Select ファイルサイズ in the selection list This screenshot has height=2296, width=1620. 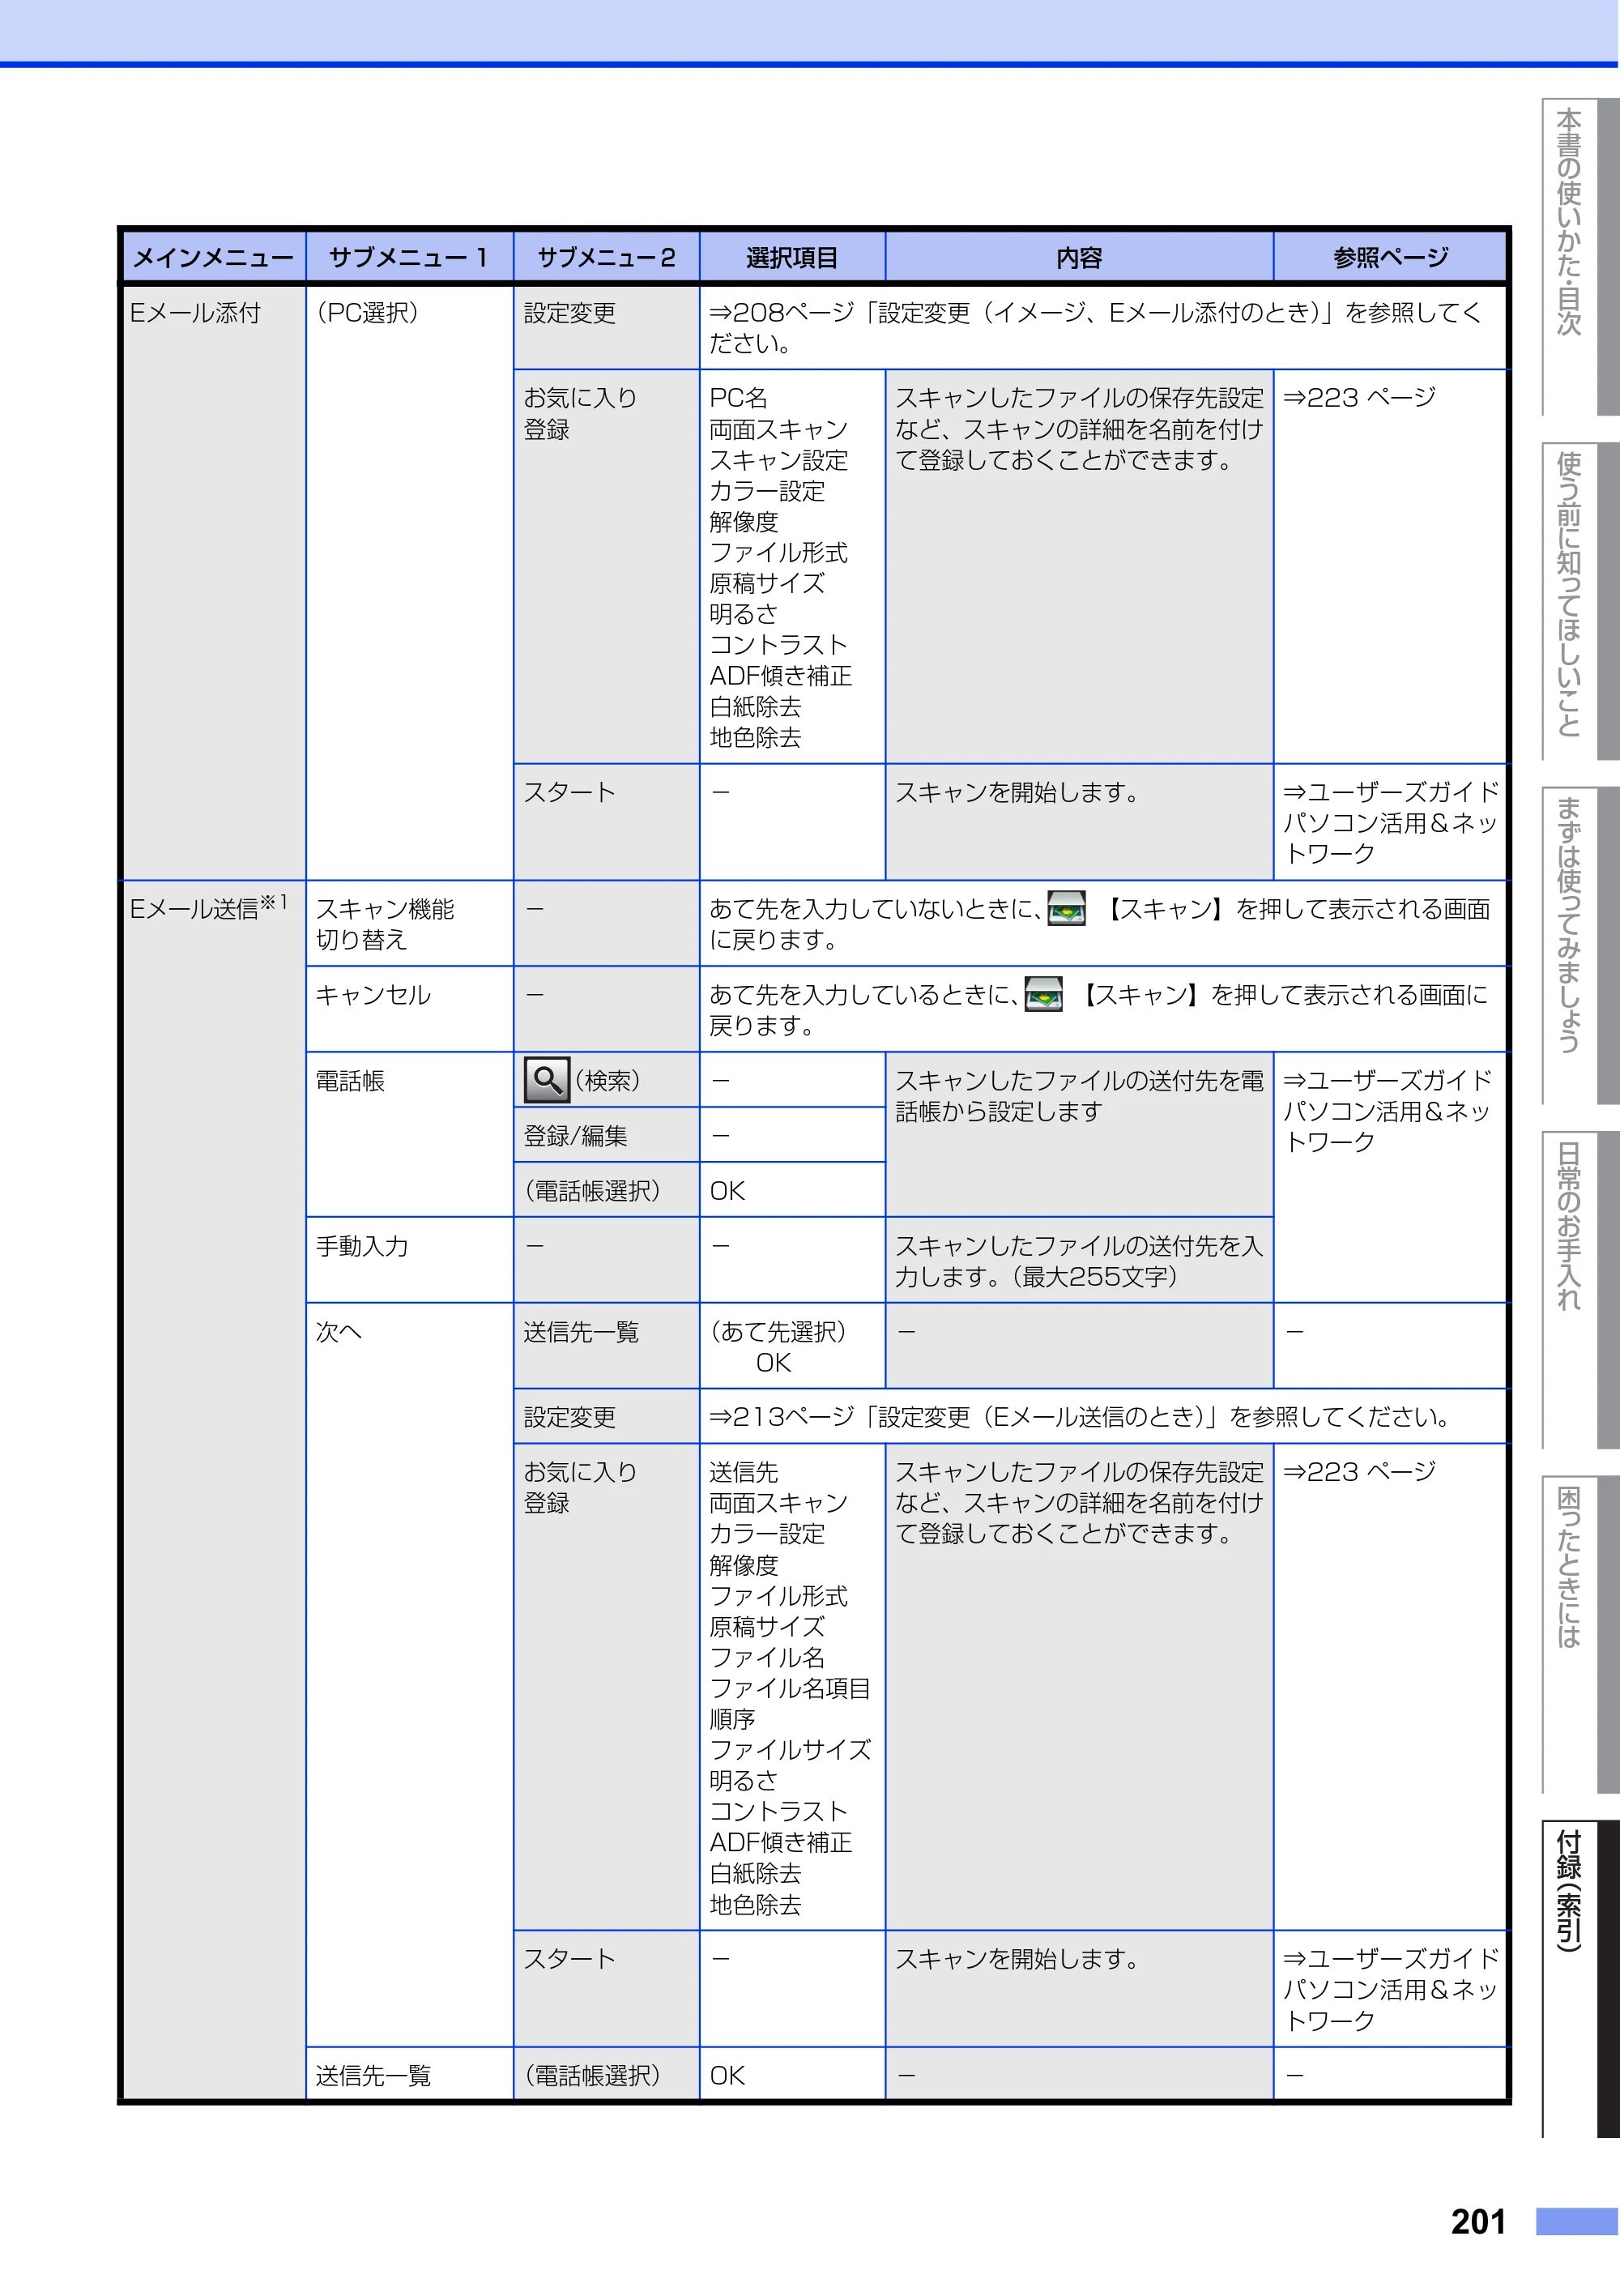pyautogui.click(x=790, y=1749)
